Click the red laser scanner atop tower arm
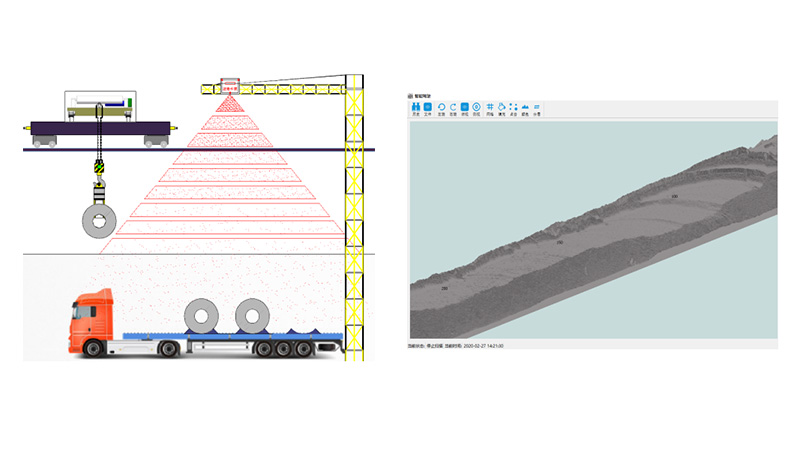800x450 pixels. click(x=232, y=87)
